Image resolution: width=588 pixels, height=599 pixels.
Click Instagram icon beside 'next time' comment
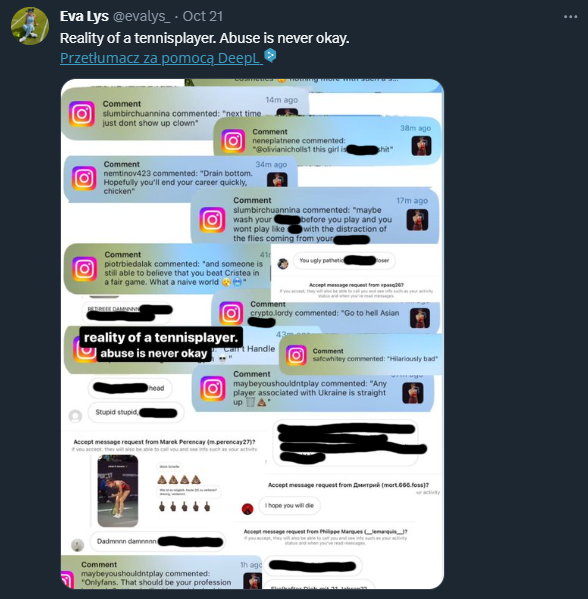tap(82, 113)
